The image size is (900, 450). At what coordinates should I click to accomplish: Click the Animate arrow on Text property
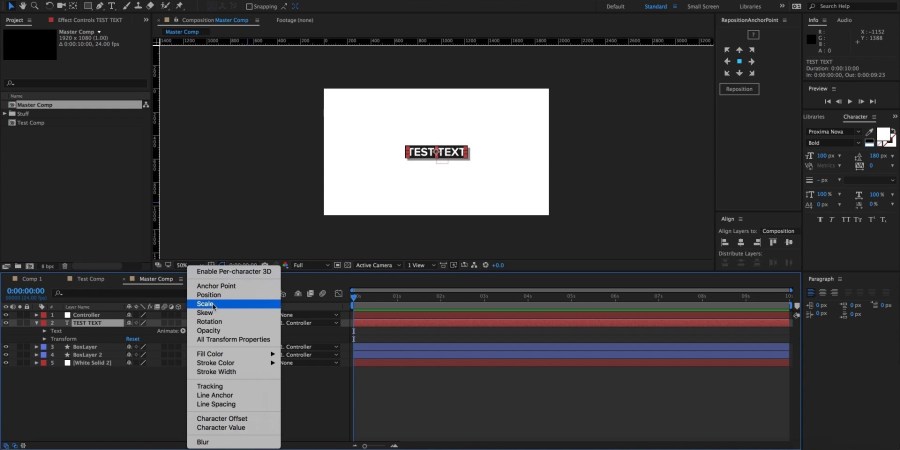[183, 331]
